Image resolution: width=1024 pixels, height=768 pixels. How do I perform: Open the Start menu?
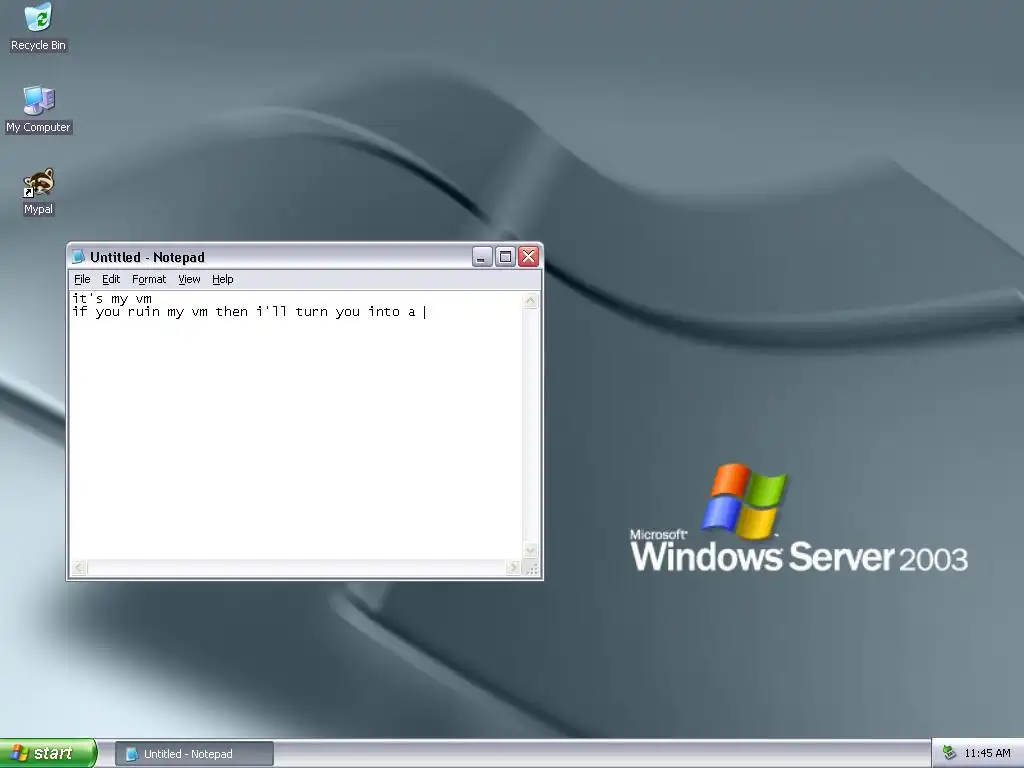coord(48,753)
